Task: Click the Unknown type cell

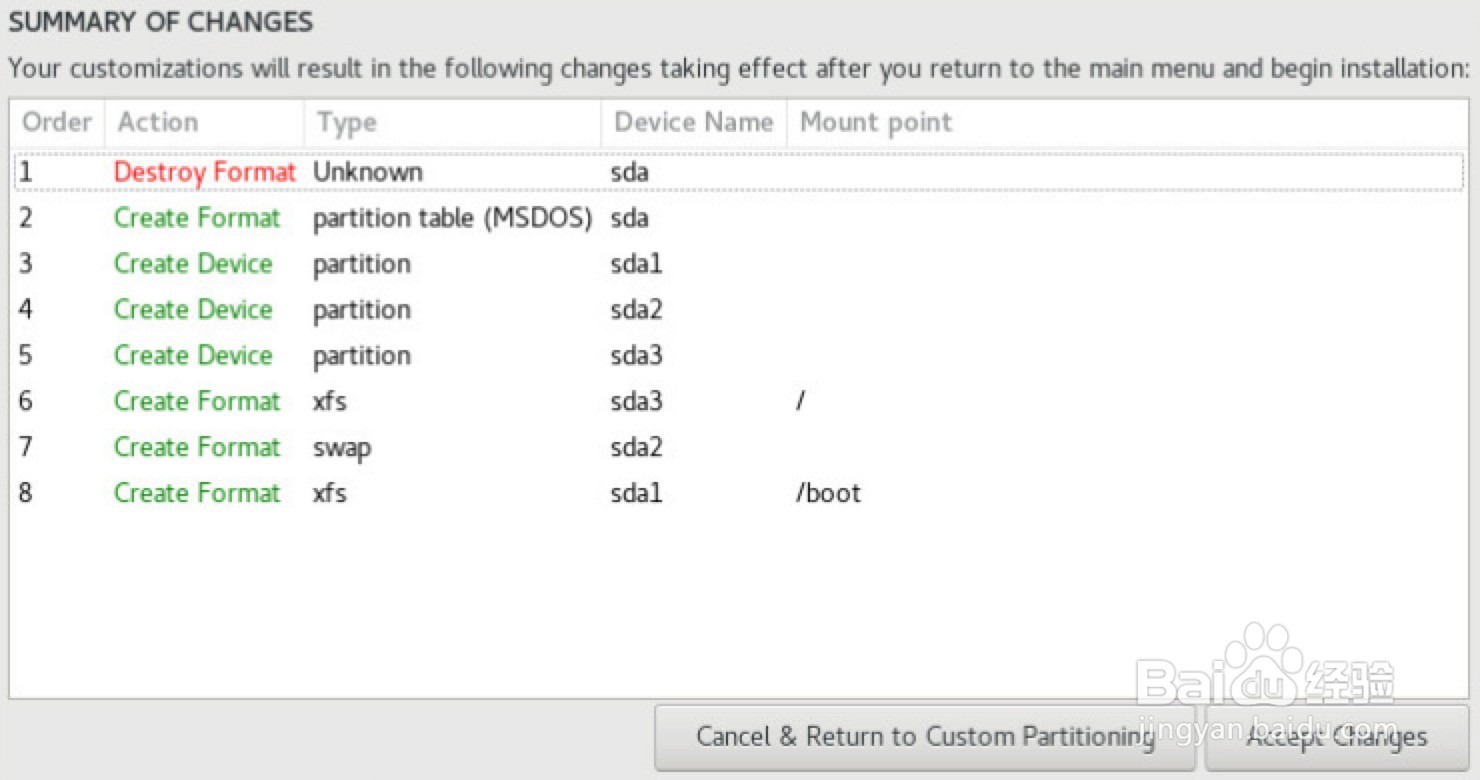Action: pyautogui.click(x=367, y=172)
